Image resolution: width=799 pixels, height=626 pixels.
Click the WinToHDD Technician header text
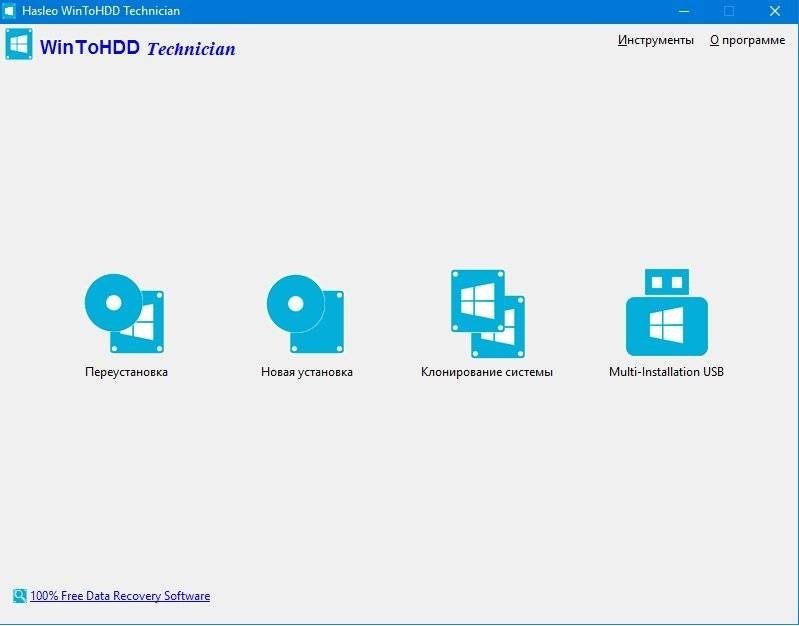[138, 48]
